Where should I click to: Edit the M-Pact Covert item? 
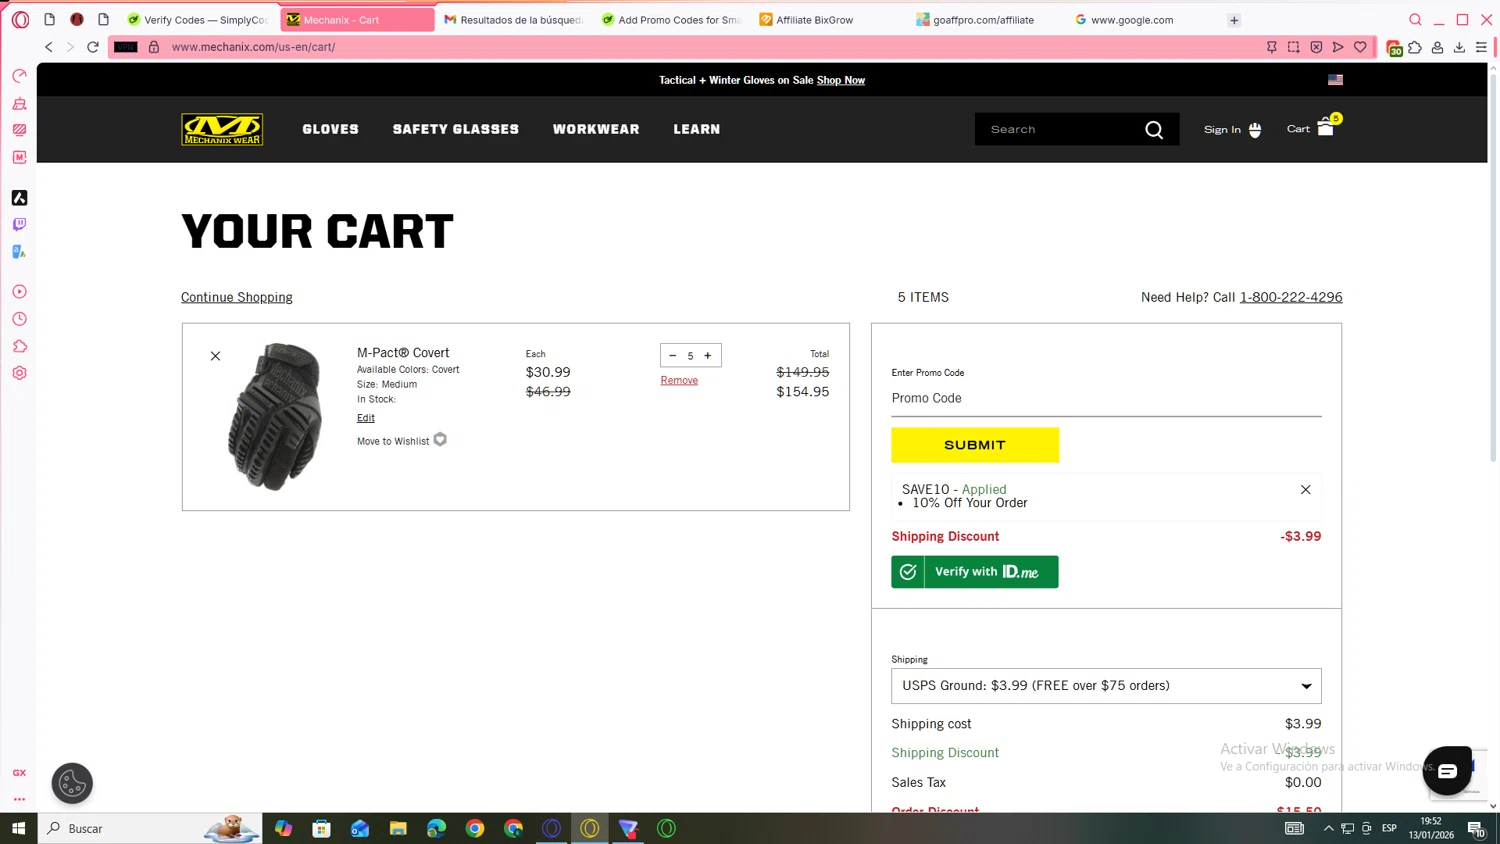pos(366,418)
